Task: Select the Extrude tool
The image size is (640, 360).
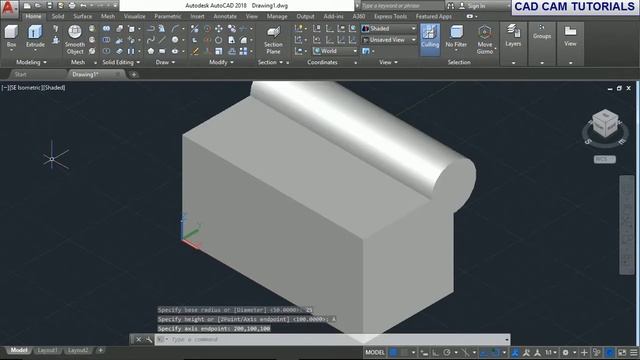Action: pos(35,36)
